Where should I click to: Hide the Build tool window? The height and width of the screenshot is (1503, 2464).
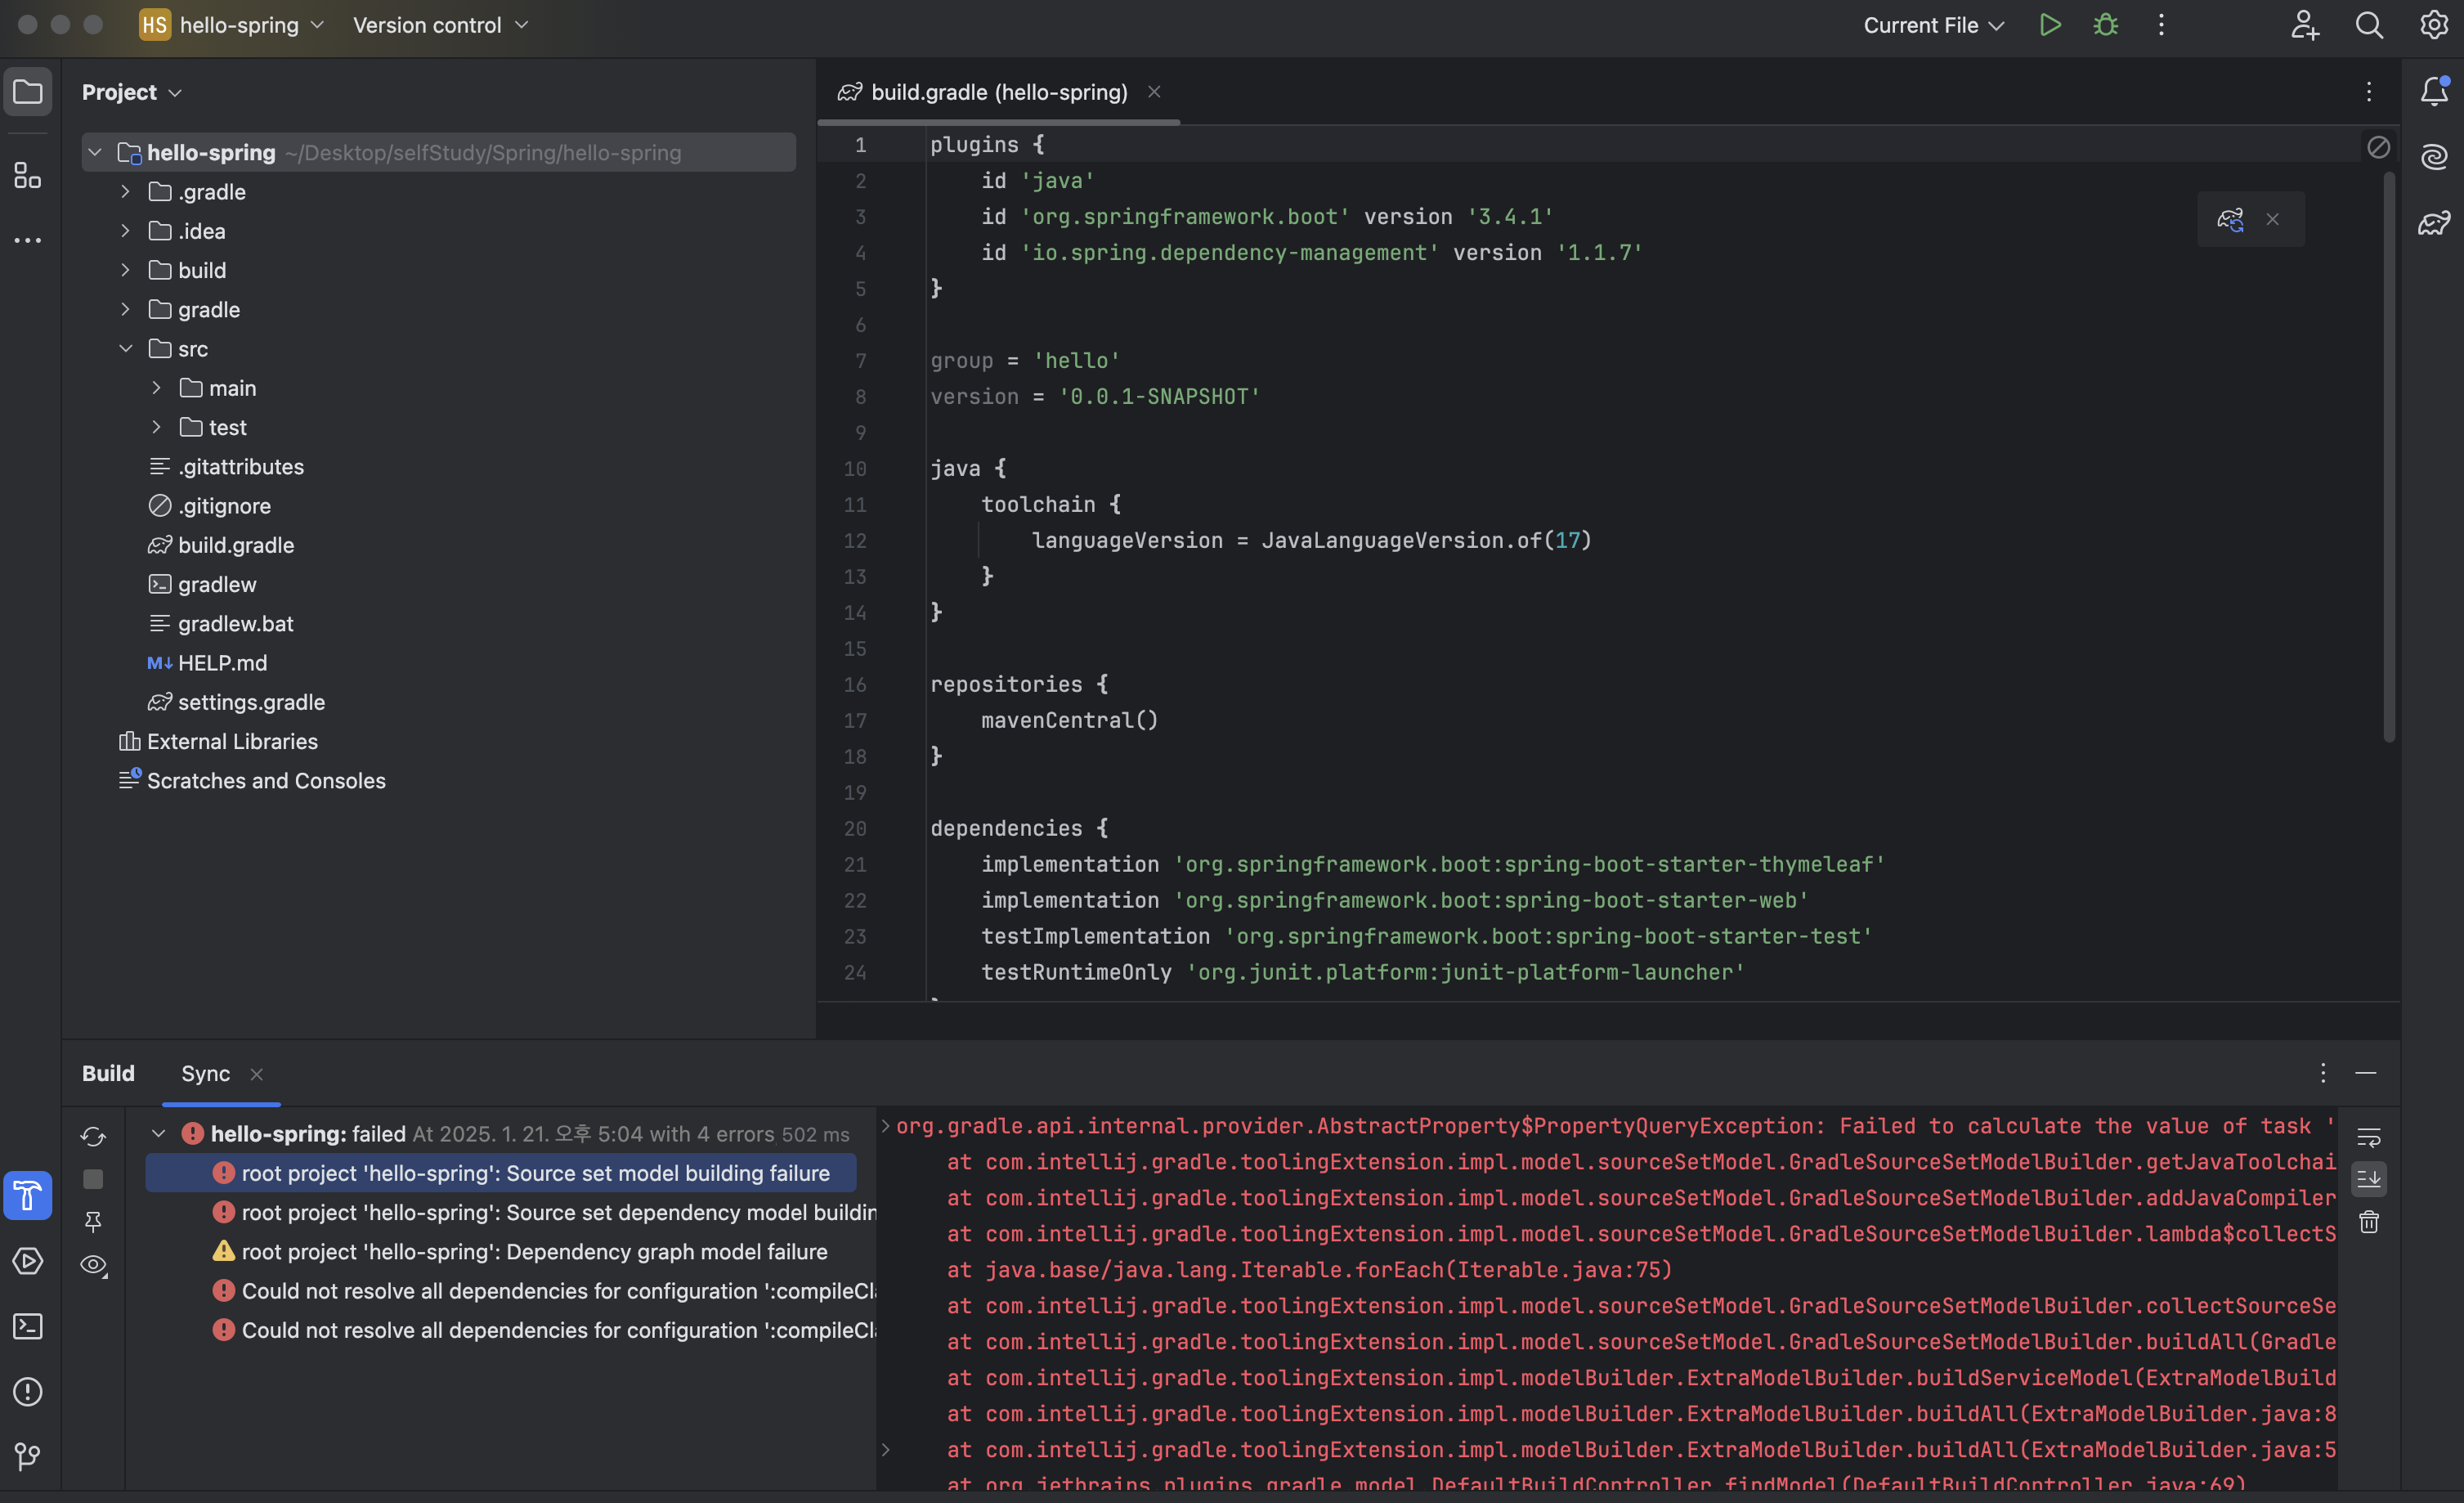point(2366,1073)
